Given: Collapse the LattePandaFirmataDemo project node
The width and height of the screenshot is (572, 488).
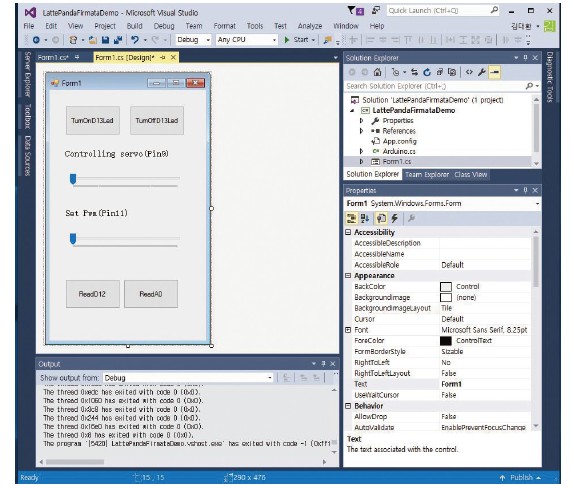Looking at the screenshot, I should [x=352, y=111].
